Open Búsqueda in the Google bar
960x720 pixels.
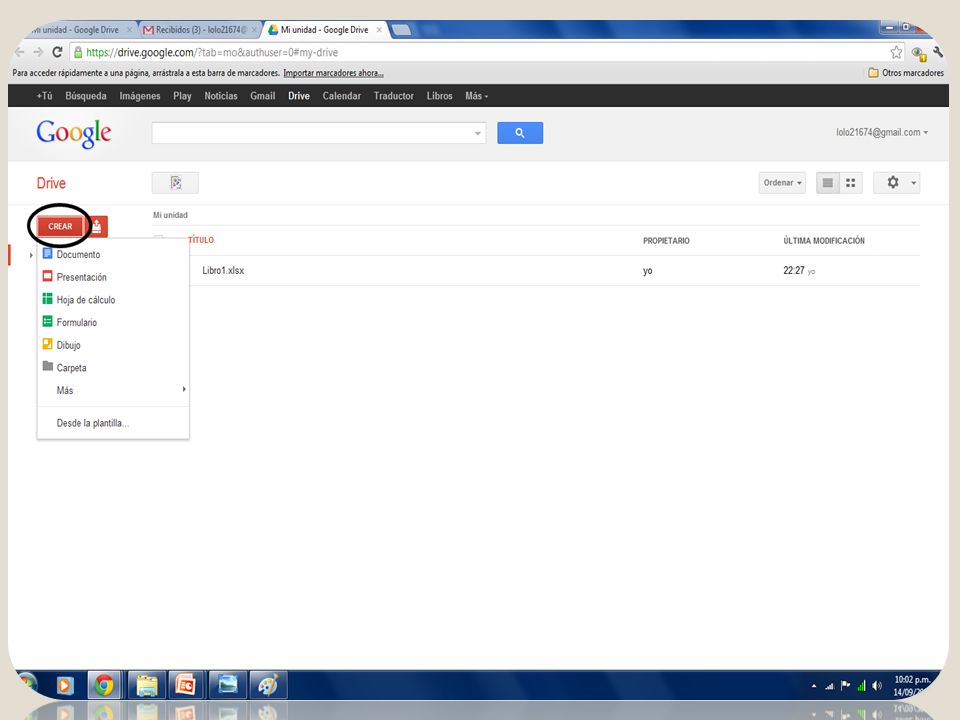click(x=86, y=96)
